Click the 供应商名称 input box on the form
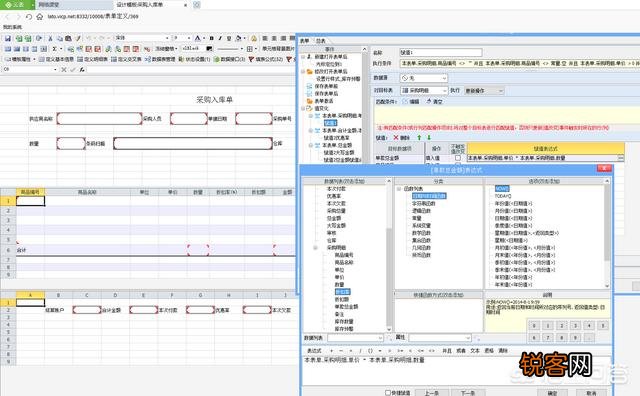The width and height of the screenshot is (640, 396). click(x=99, y=118)
